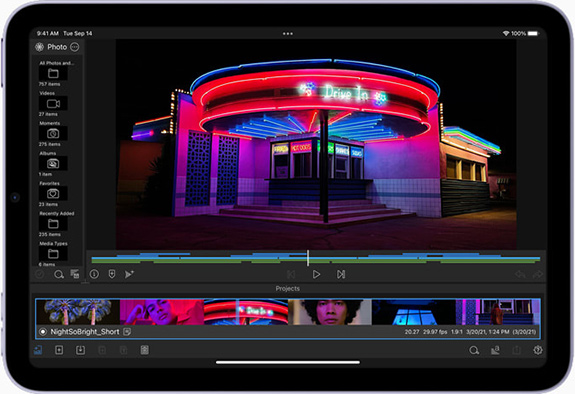Click the playhead on the preview scrubber

click(x=308, y=258)
